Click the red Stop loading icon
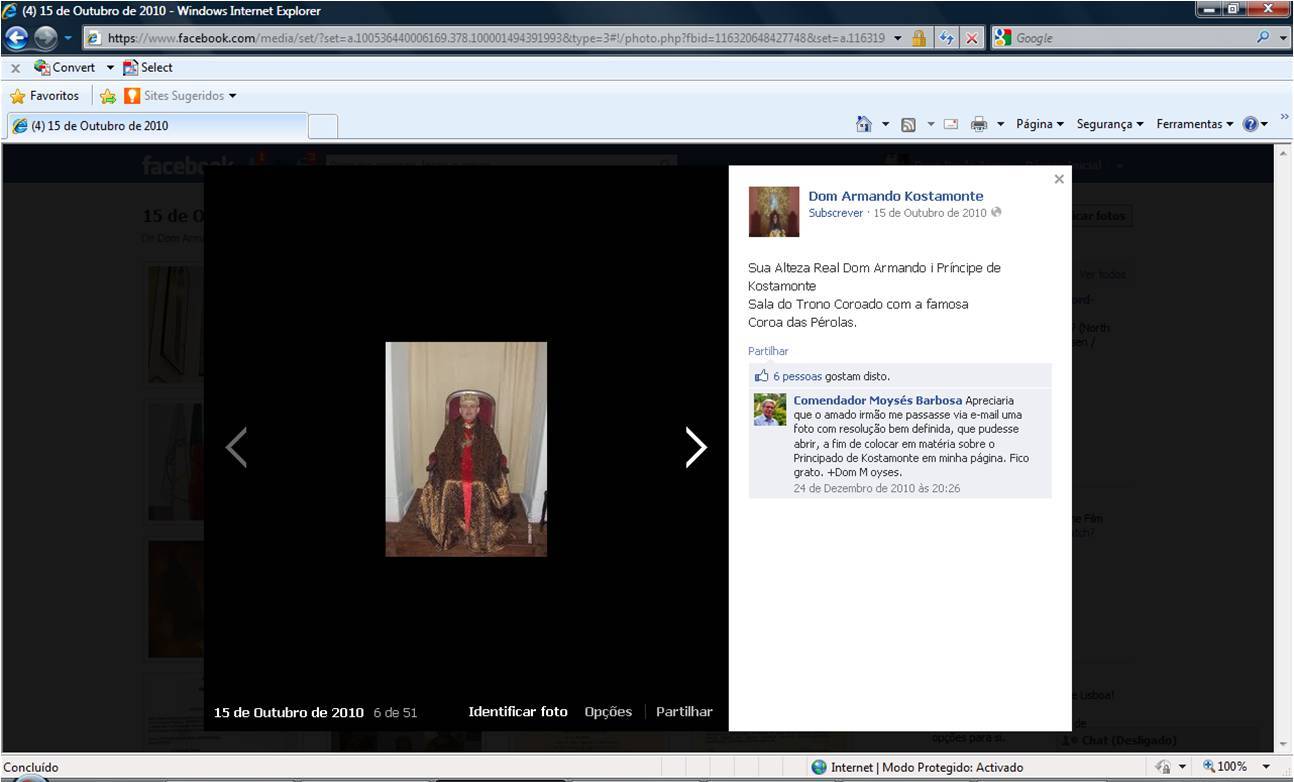1294x782 pixels. [971, 38]
